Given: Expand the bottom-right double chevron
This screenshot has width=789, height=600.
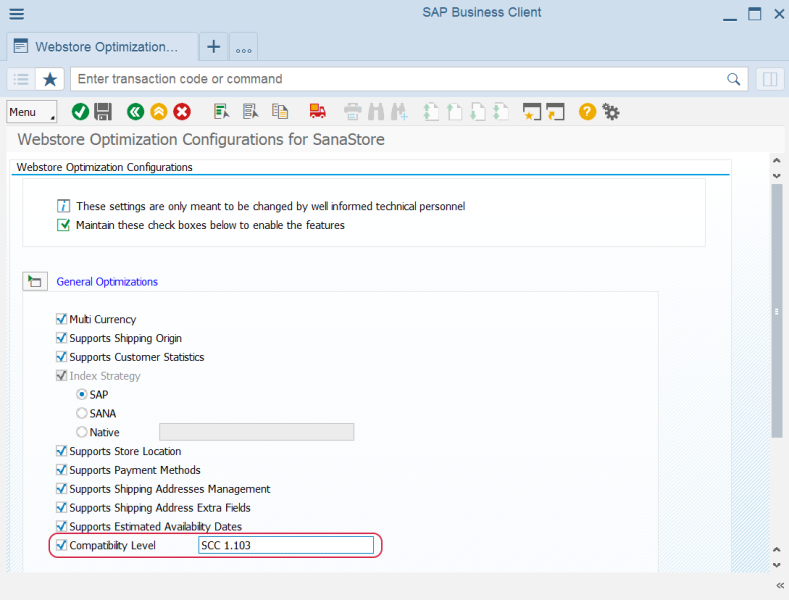Looking at the screenshot, I should click(x=780, y=585).
